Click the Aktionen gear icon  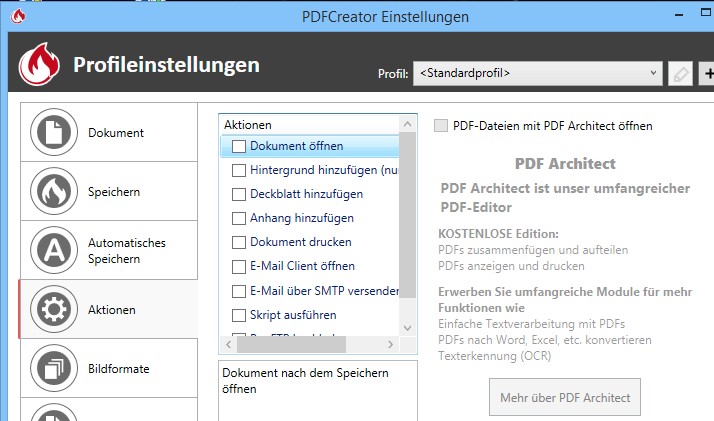(x=56, y=310)
